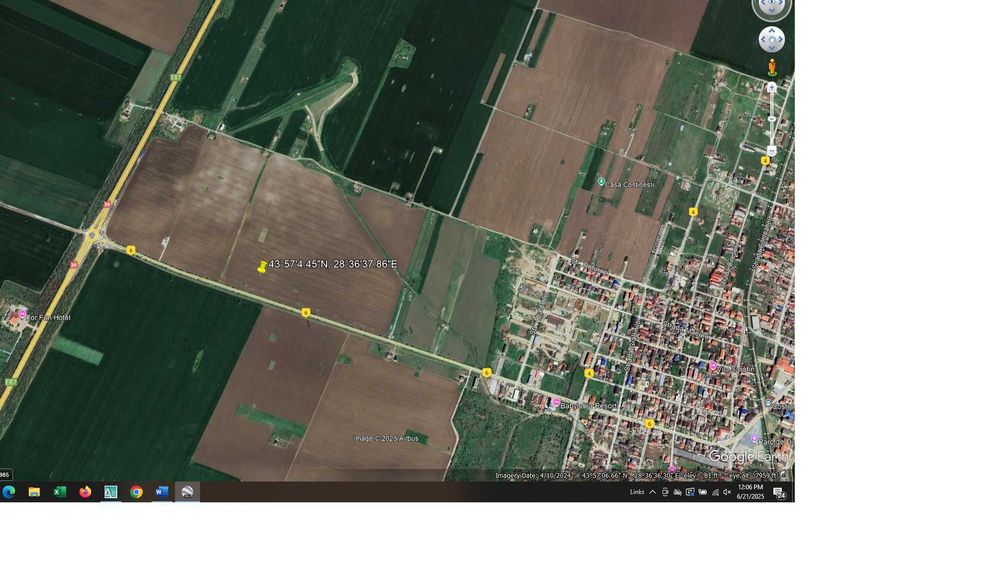Pan east with the move joystick right arrow
Image resolution: width=1000 pixels, height=563 pixels.
[781, 40]
